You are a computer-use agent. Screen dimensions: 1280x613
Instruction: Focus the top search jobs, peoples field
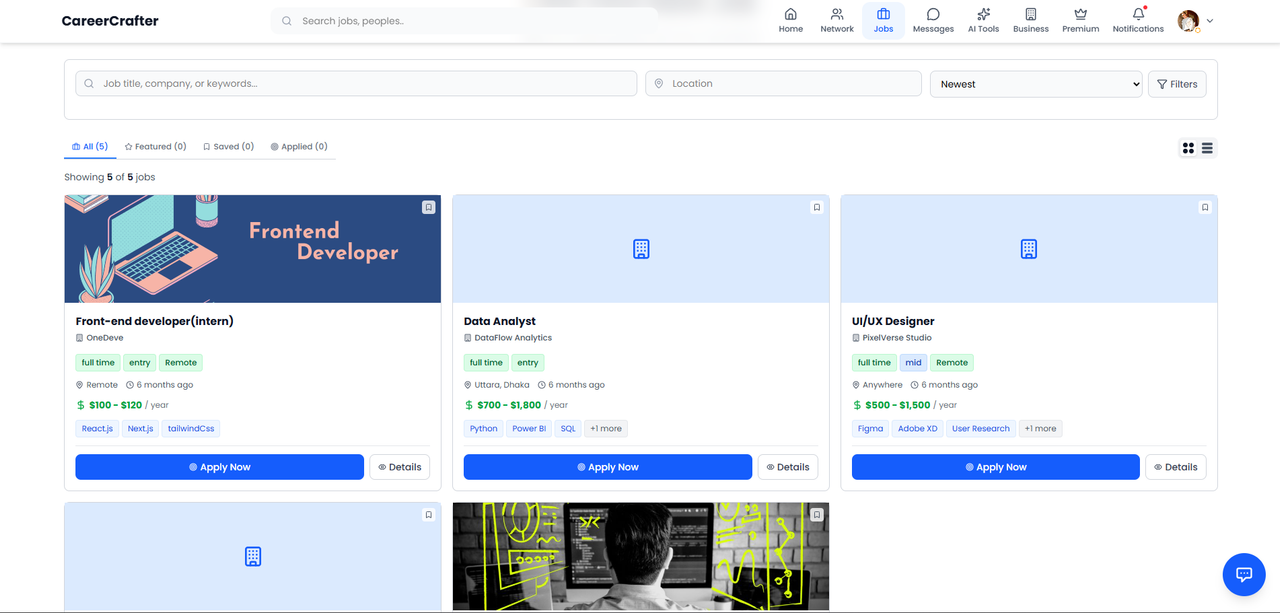[464, 20]
